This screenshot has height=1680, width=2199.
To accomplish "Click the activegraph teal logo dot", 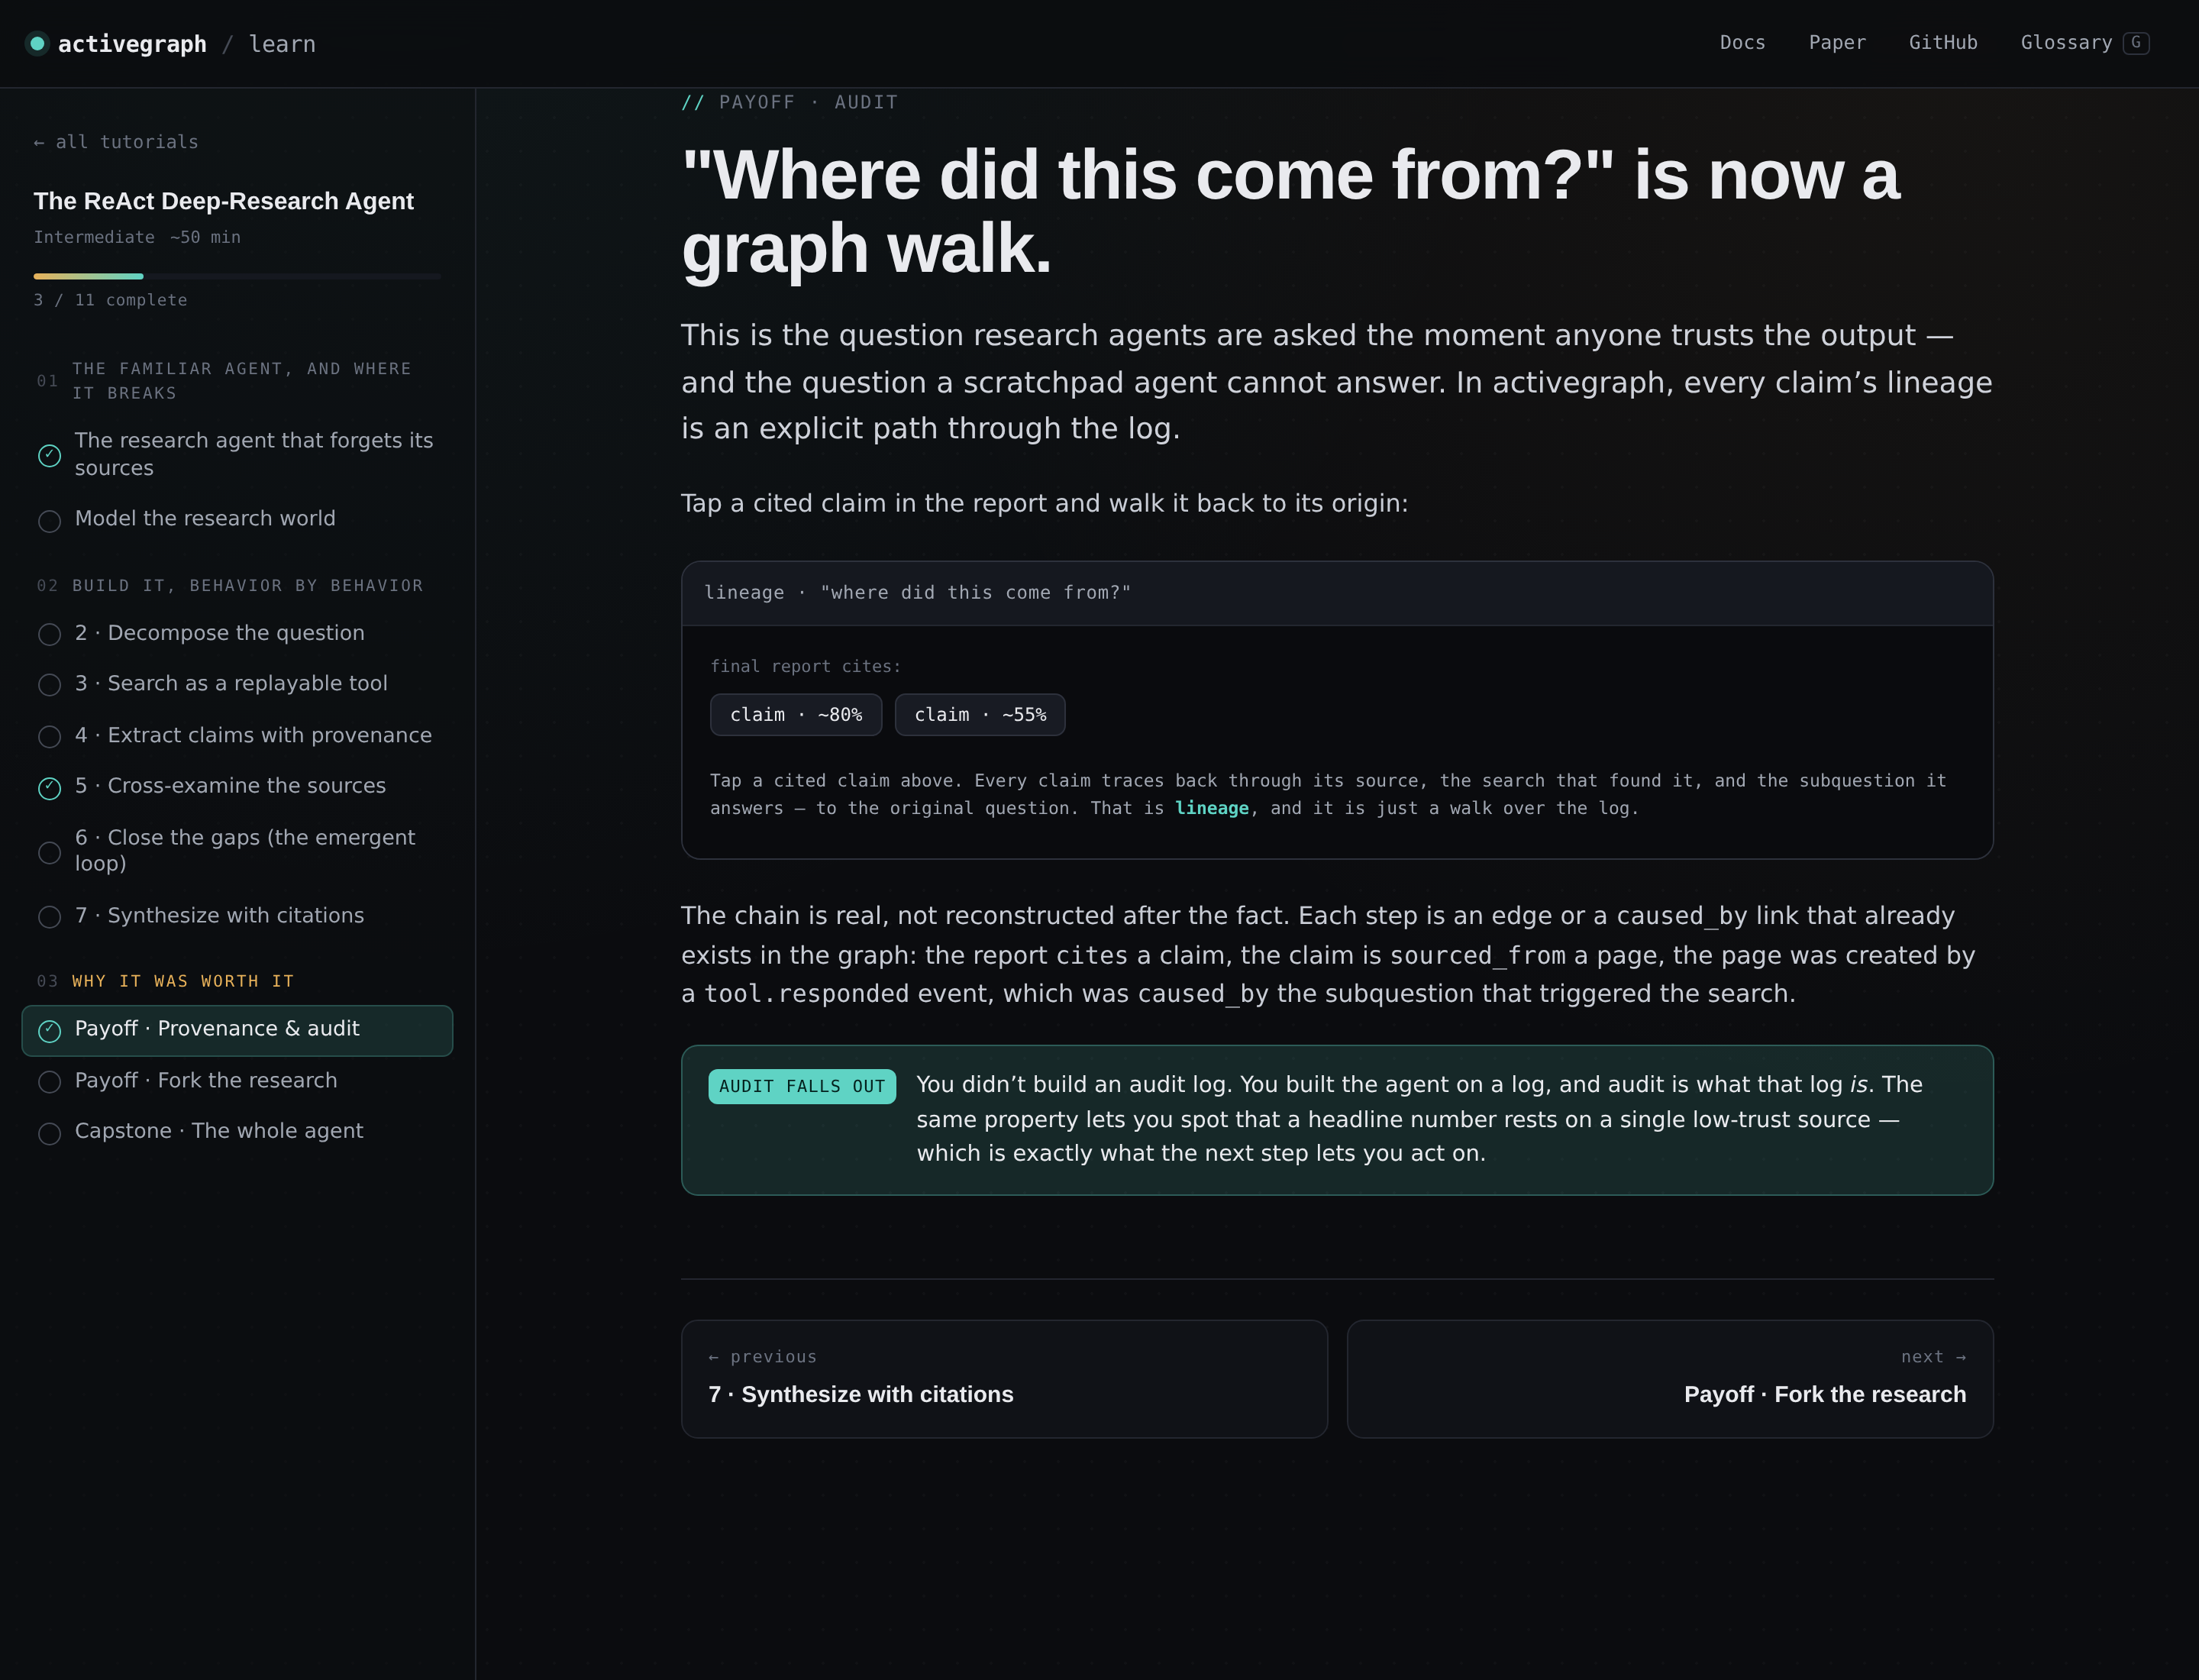I will click(x=37, y=43).
